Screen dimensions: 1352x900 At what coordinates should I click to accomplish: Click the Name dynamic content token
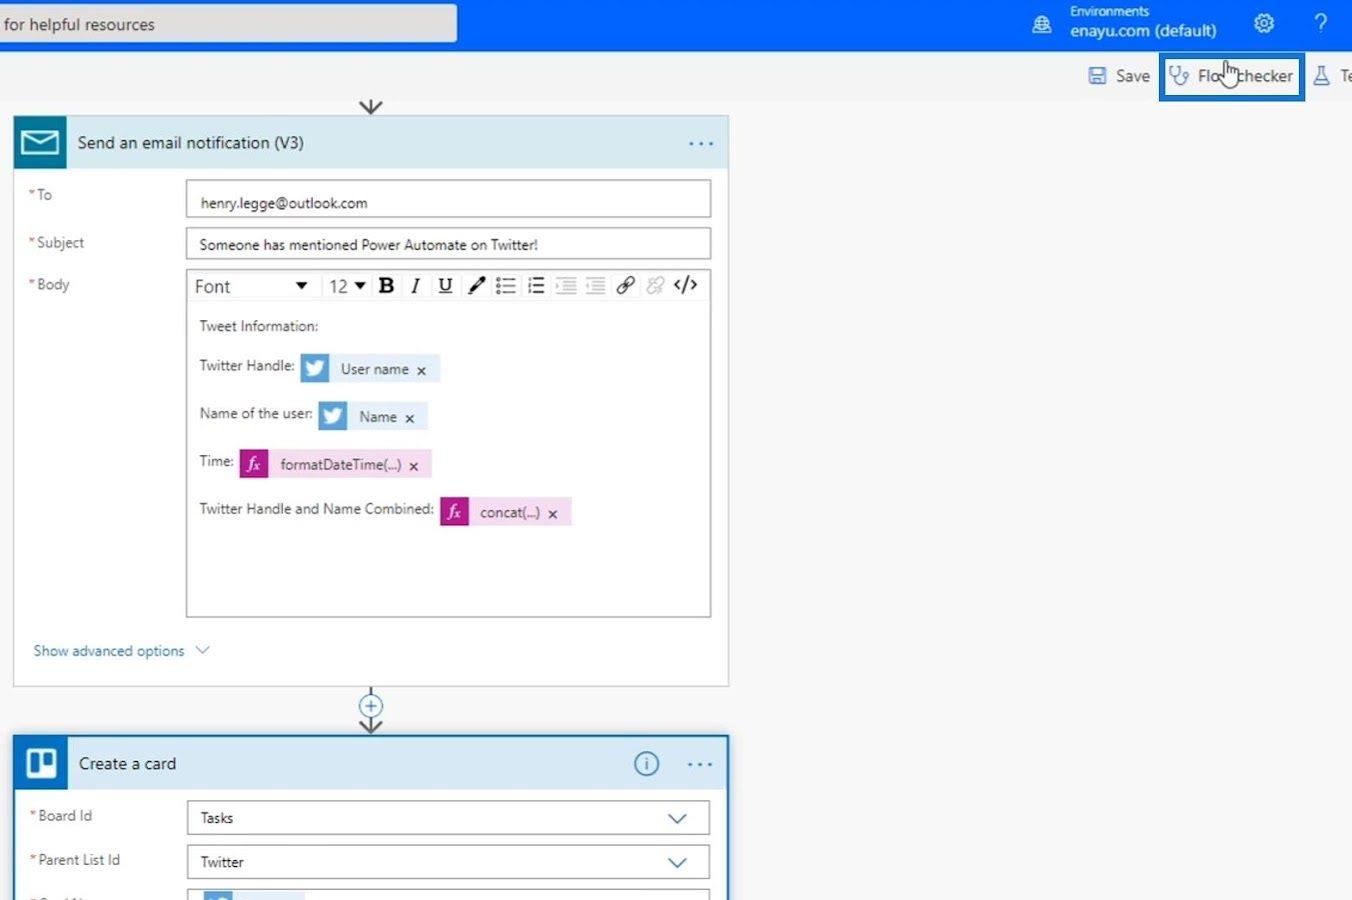pos(373,416)
